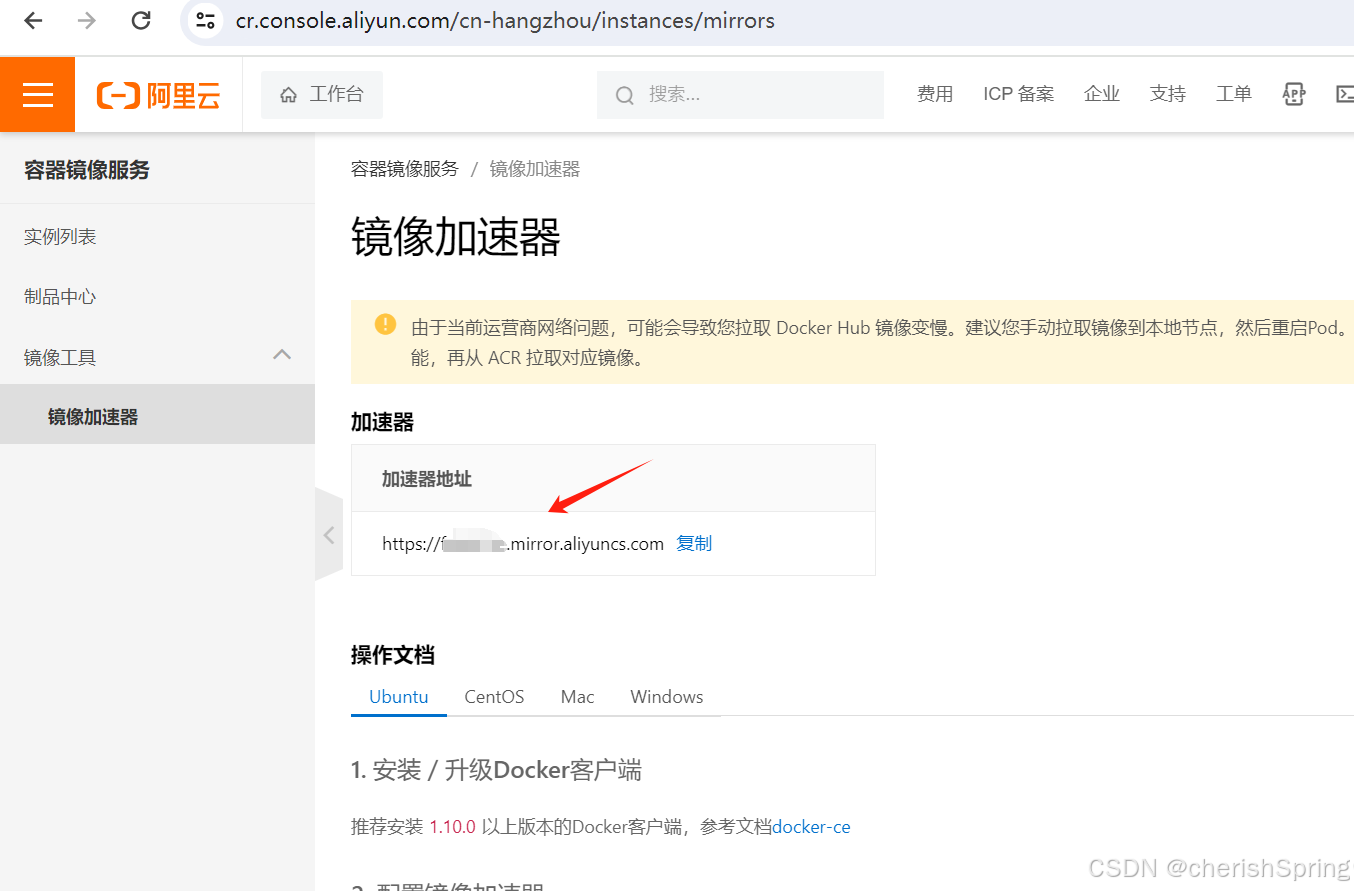Focus the 搜索 search field

click(740, 95)
